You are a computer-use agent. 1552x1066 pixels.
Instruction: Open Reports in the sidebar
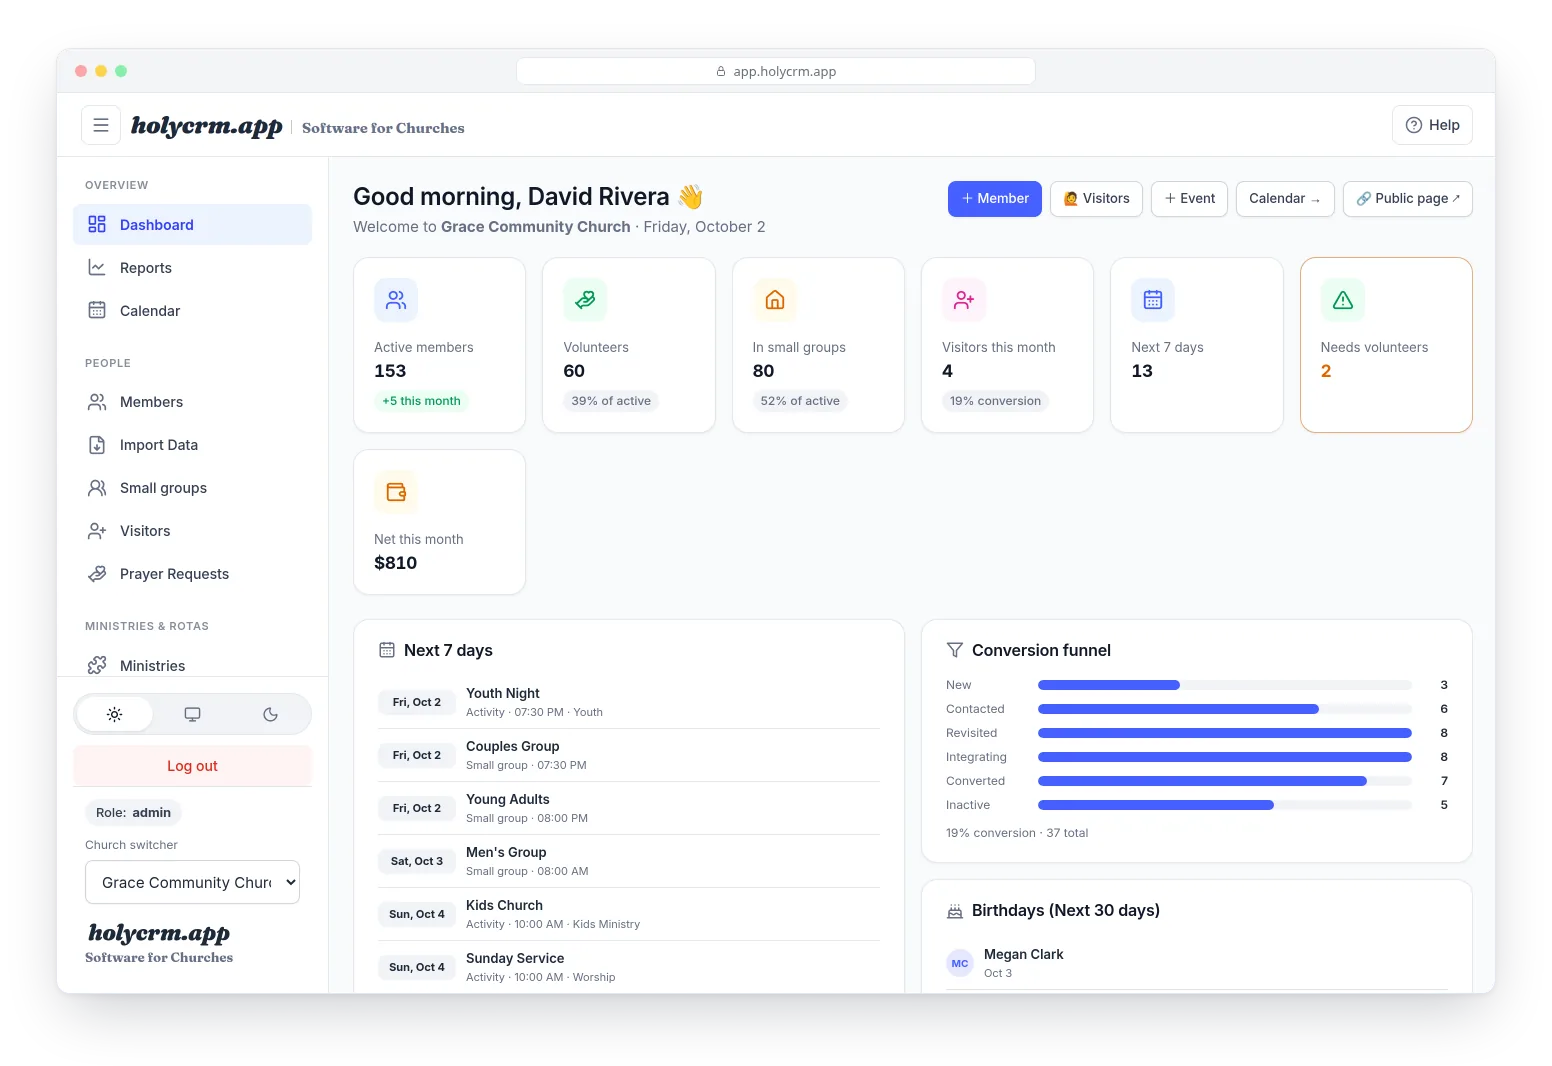[x=193, y=267]
